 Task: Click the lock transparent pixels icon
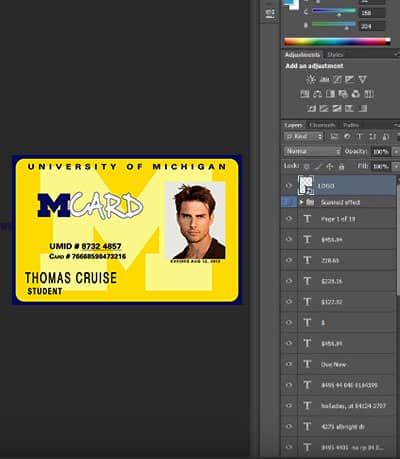pyautogui.click(x=306, y=166)
